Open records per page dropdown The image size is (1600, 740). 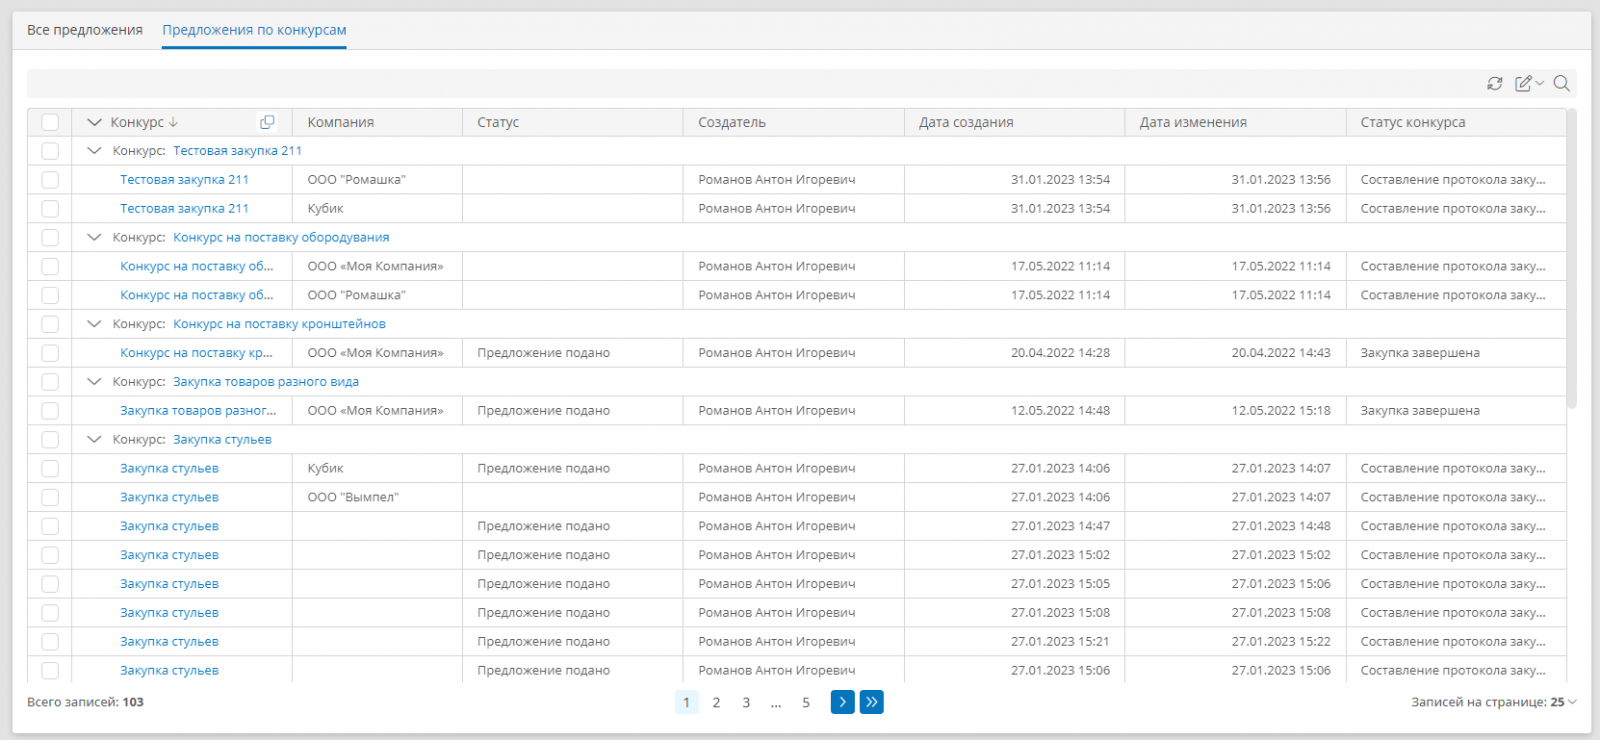point(1493,702)
